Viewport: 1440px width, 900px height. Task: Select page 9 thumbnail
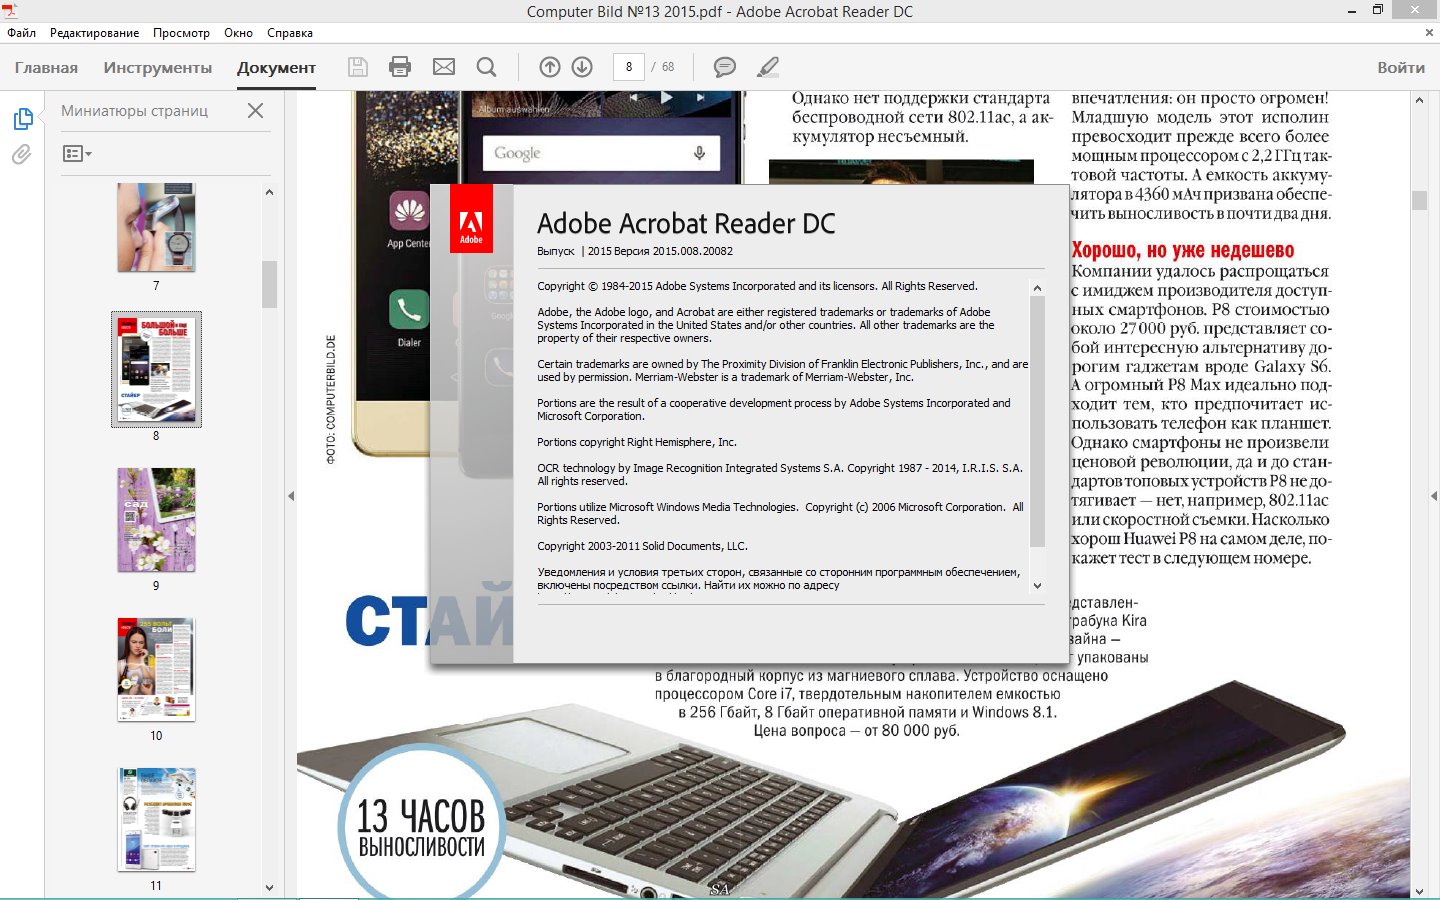(x=156, y=520)
